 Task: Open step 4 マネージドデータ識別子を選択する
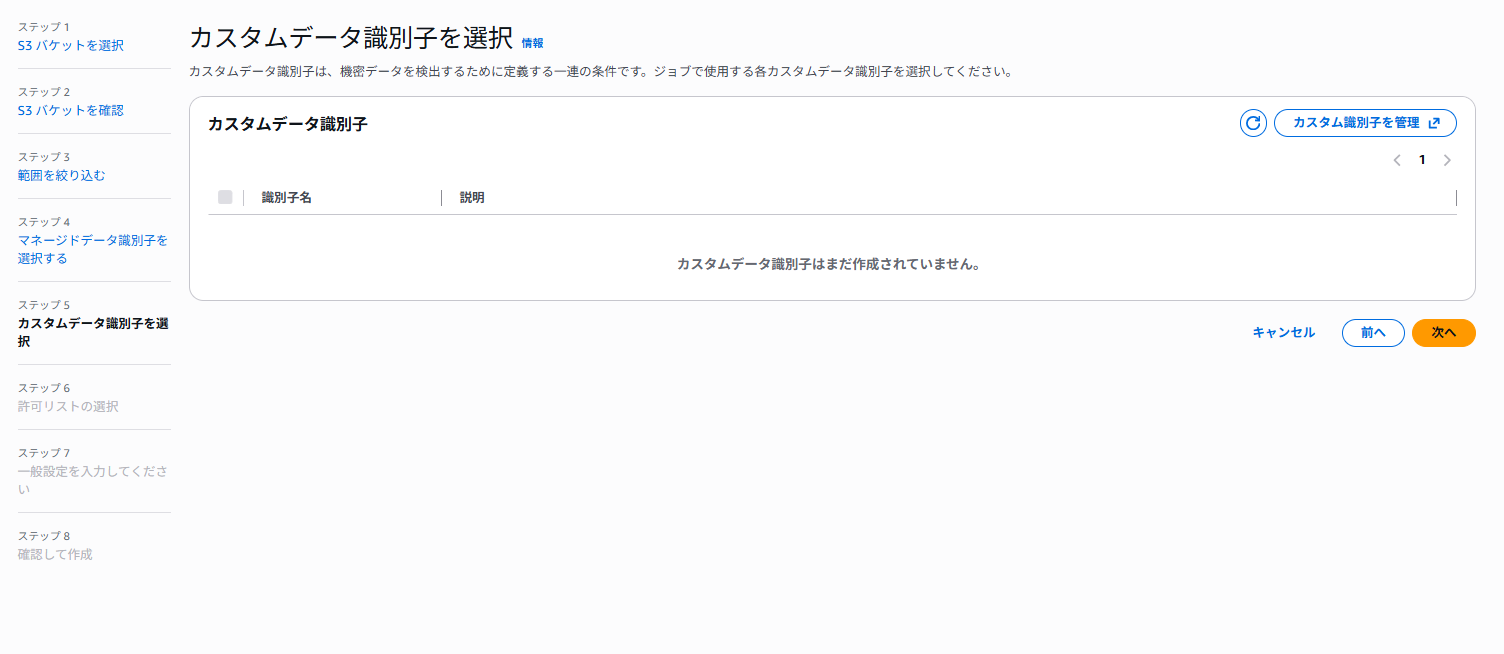[x=93, y=249]
